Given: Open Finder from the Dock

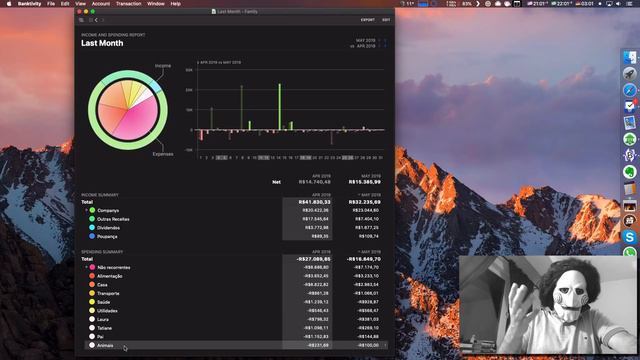Looking at the screenshot, I should click(x=629, y=58).
